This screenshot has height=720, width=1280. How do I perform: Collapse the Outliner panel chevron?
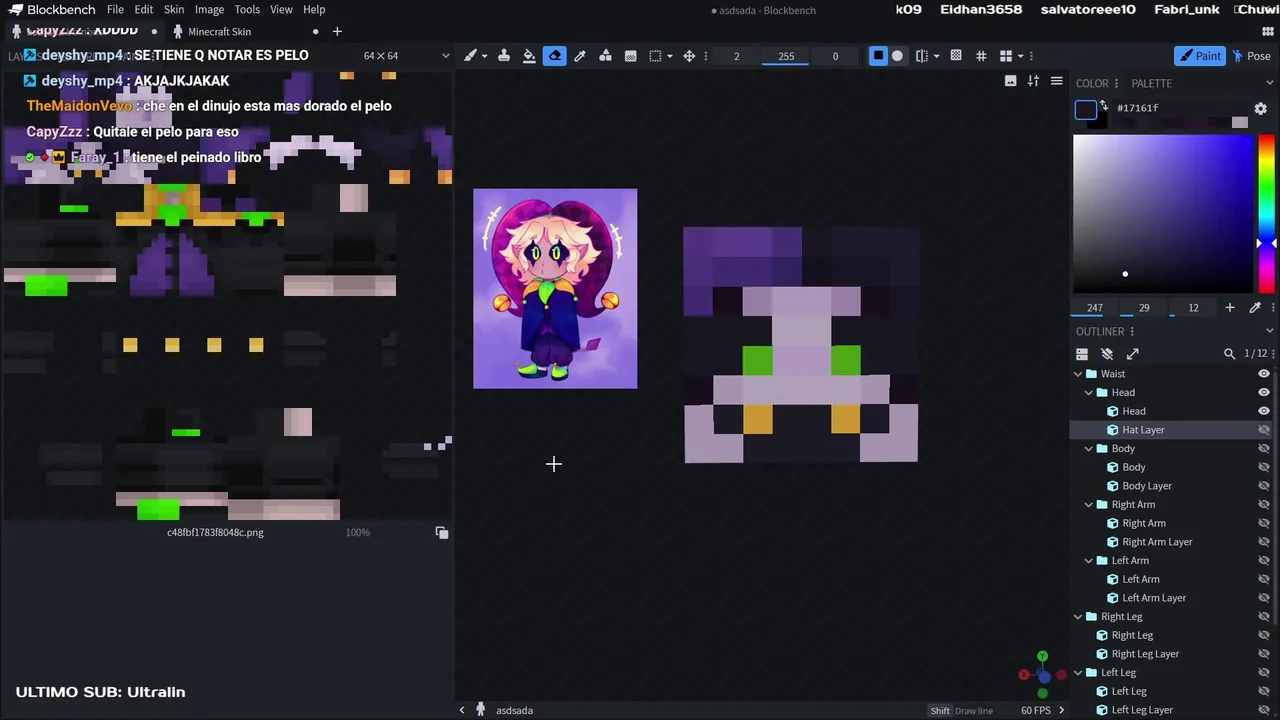(x=1269, y=331)
